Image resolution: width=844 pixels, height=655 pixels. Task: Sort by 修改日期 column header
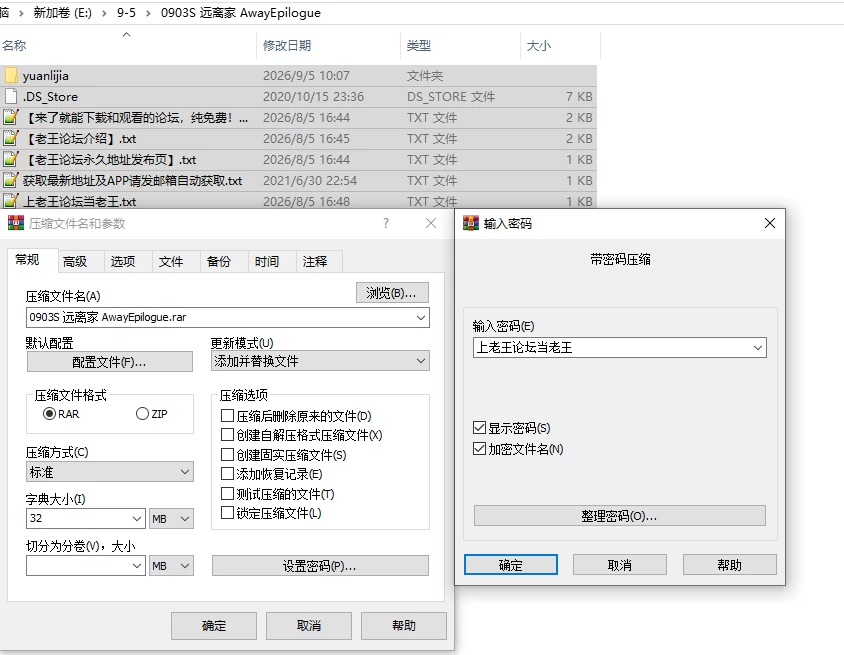(328, 46)
